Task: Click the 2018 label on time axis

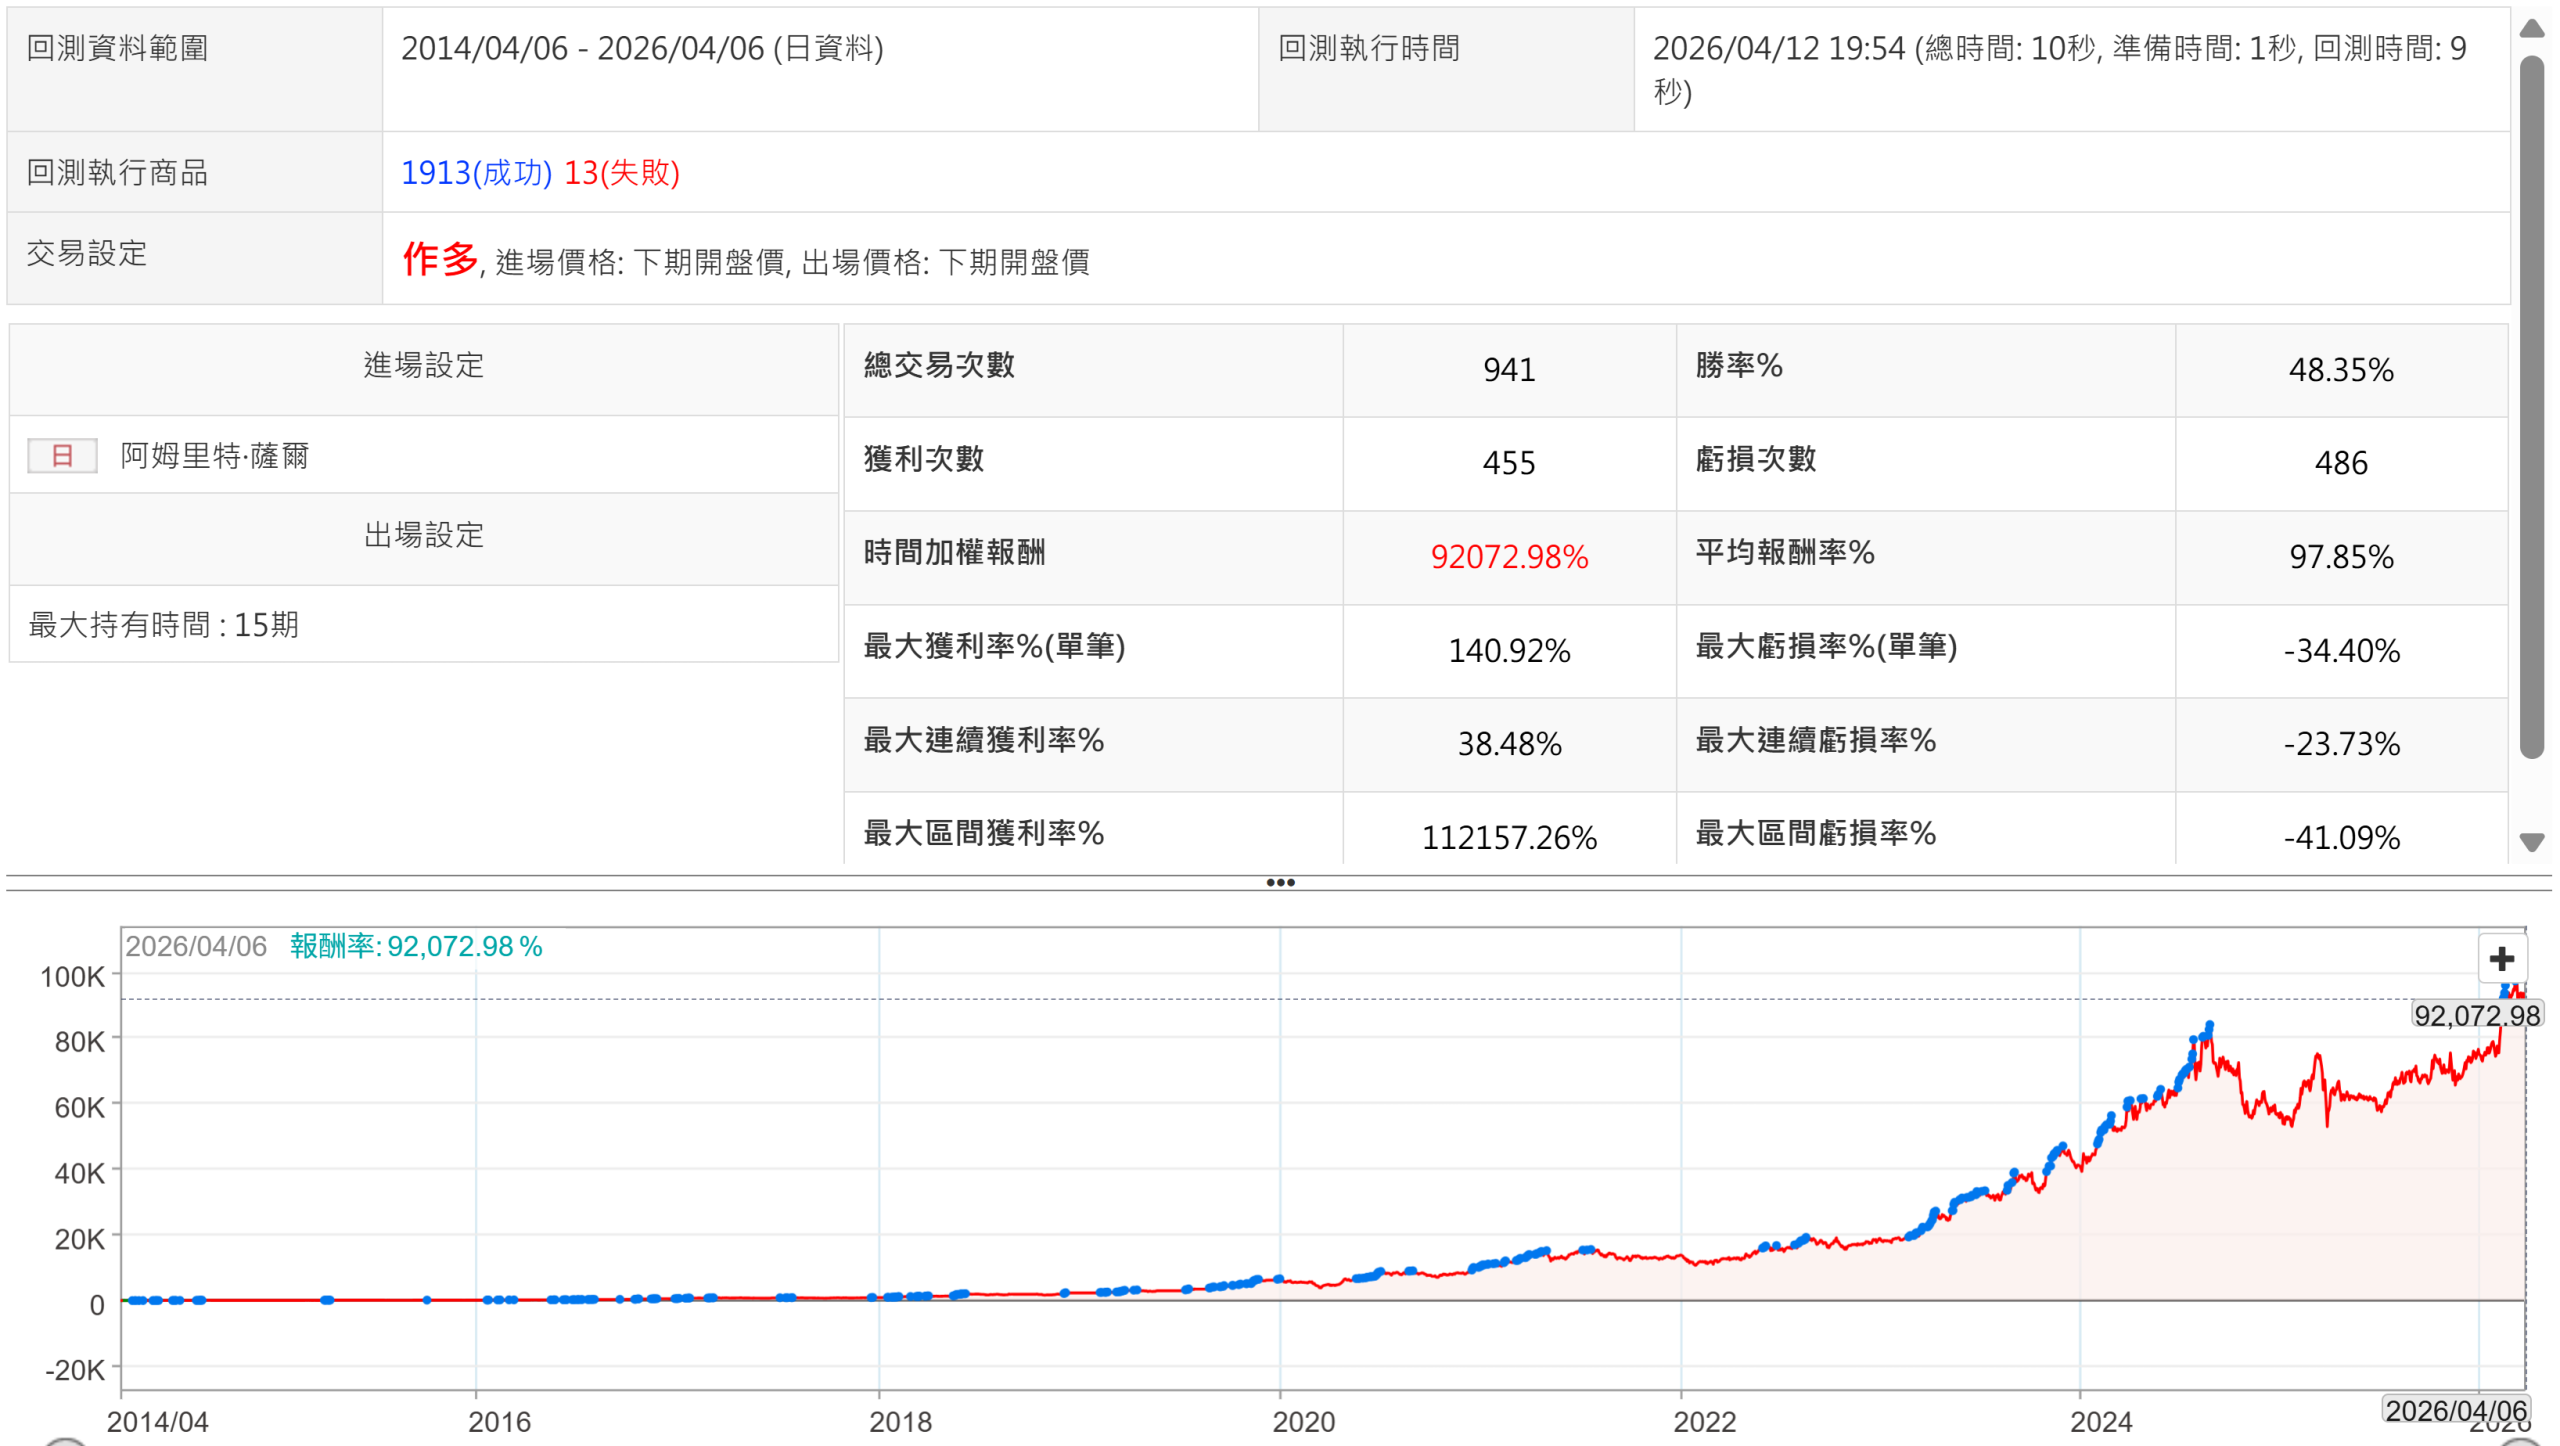Action: coord(899,1421)
